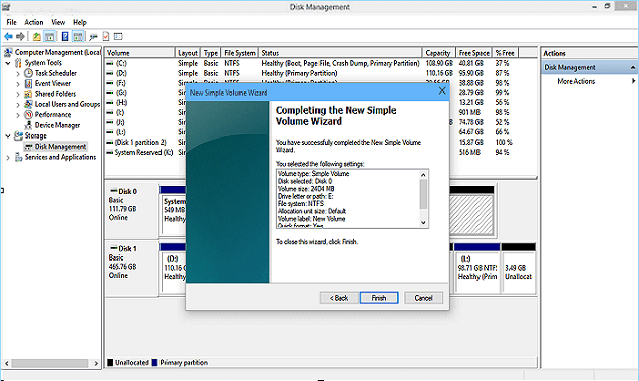This screenshot has height=381, width=639.
Task: Collapse the System Tools tree node
Action: click(8, 63)
